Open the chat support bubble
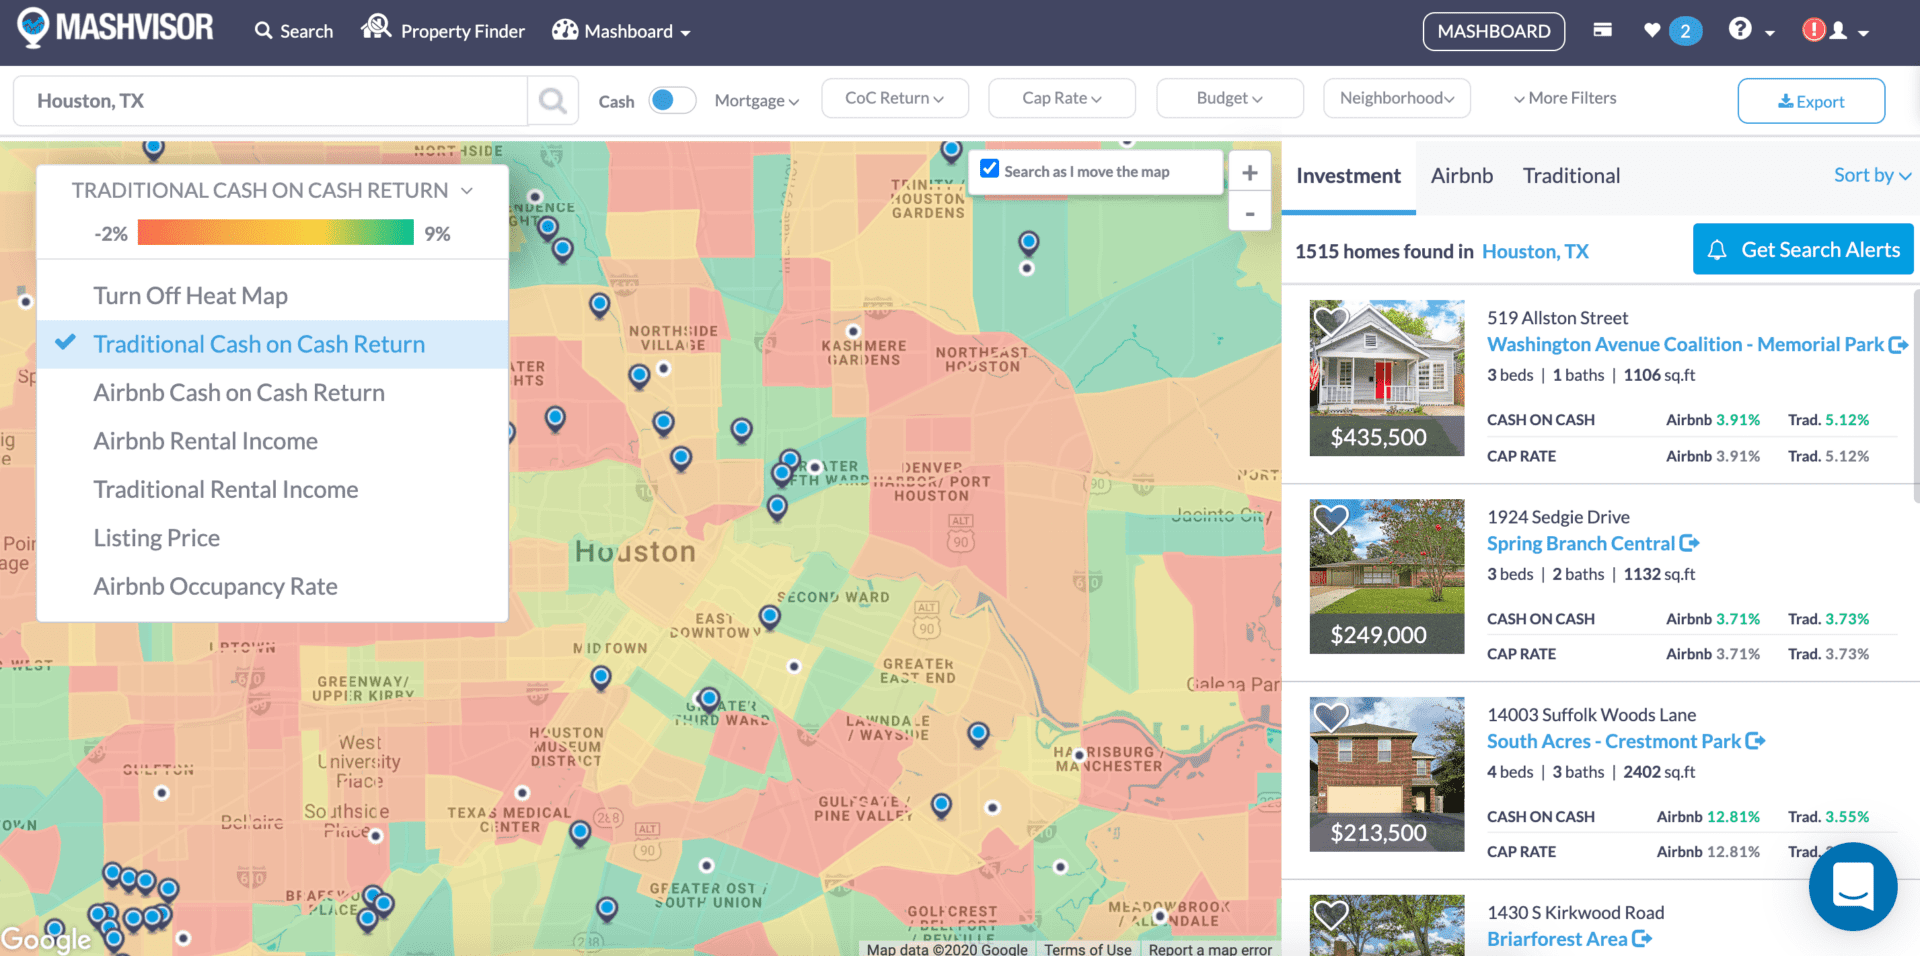Viewport: 1920px width, 956px height. (x=1852, y=886)
